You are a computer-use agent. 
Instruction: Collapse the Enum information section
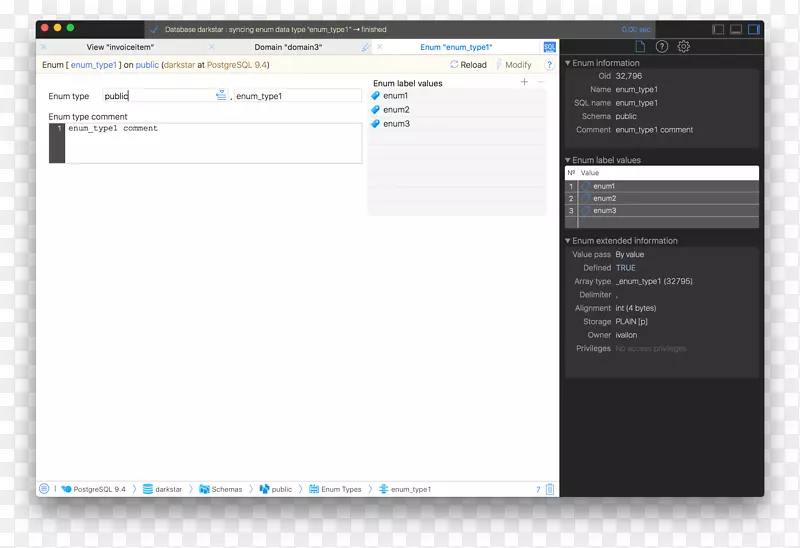568,63
